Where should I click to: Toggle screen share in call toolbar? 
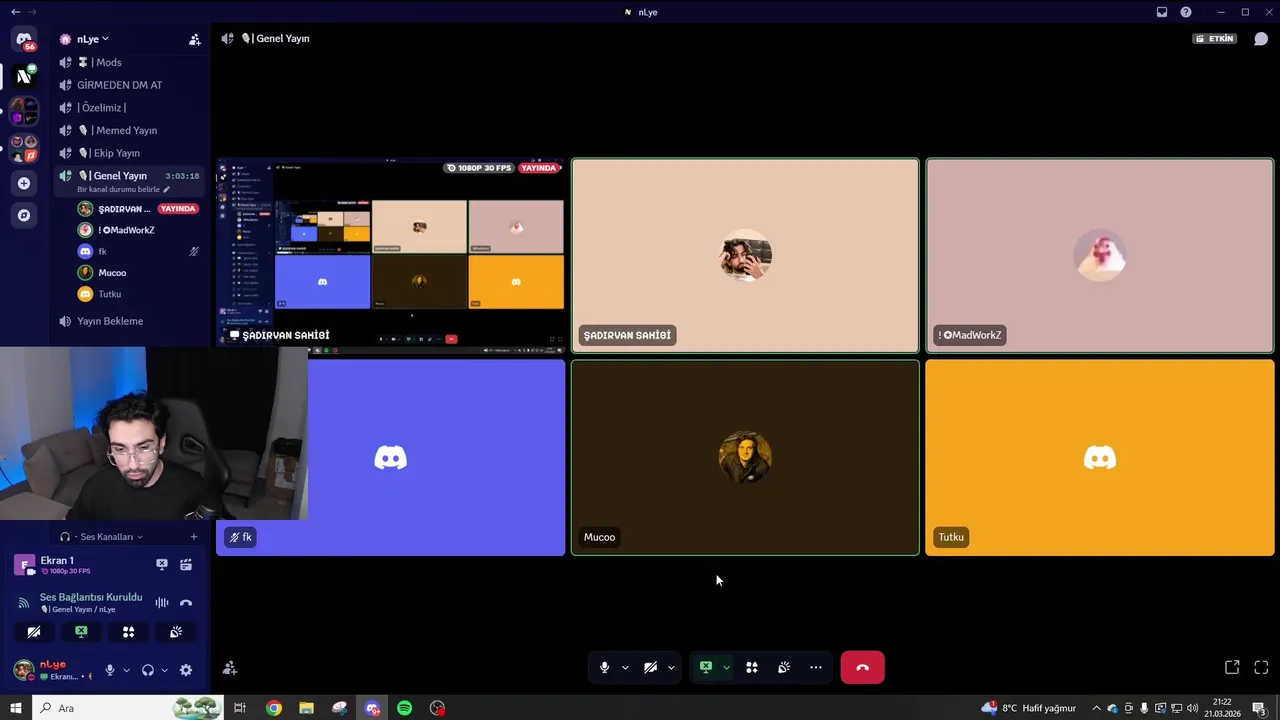(706, 667)
